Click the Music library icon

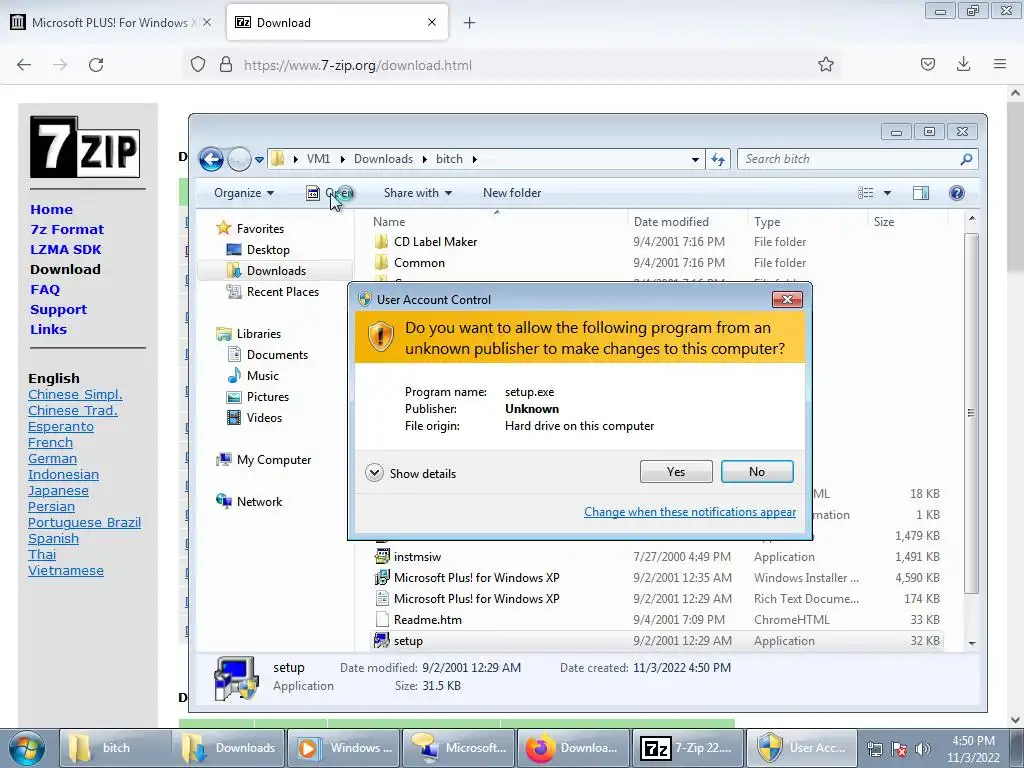[234, 376]
